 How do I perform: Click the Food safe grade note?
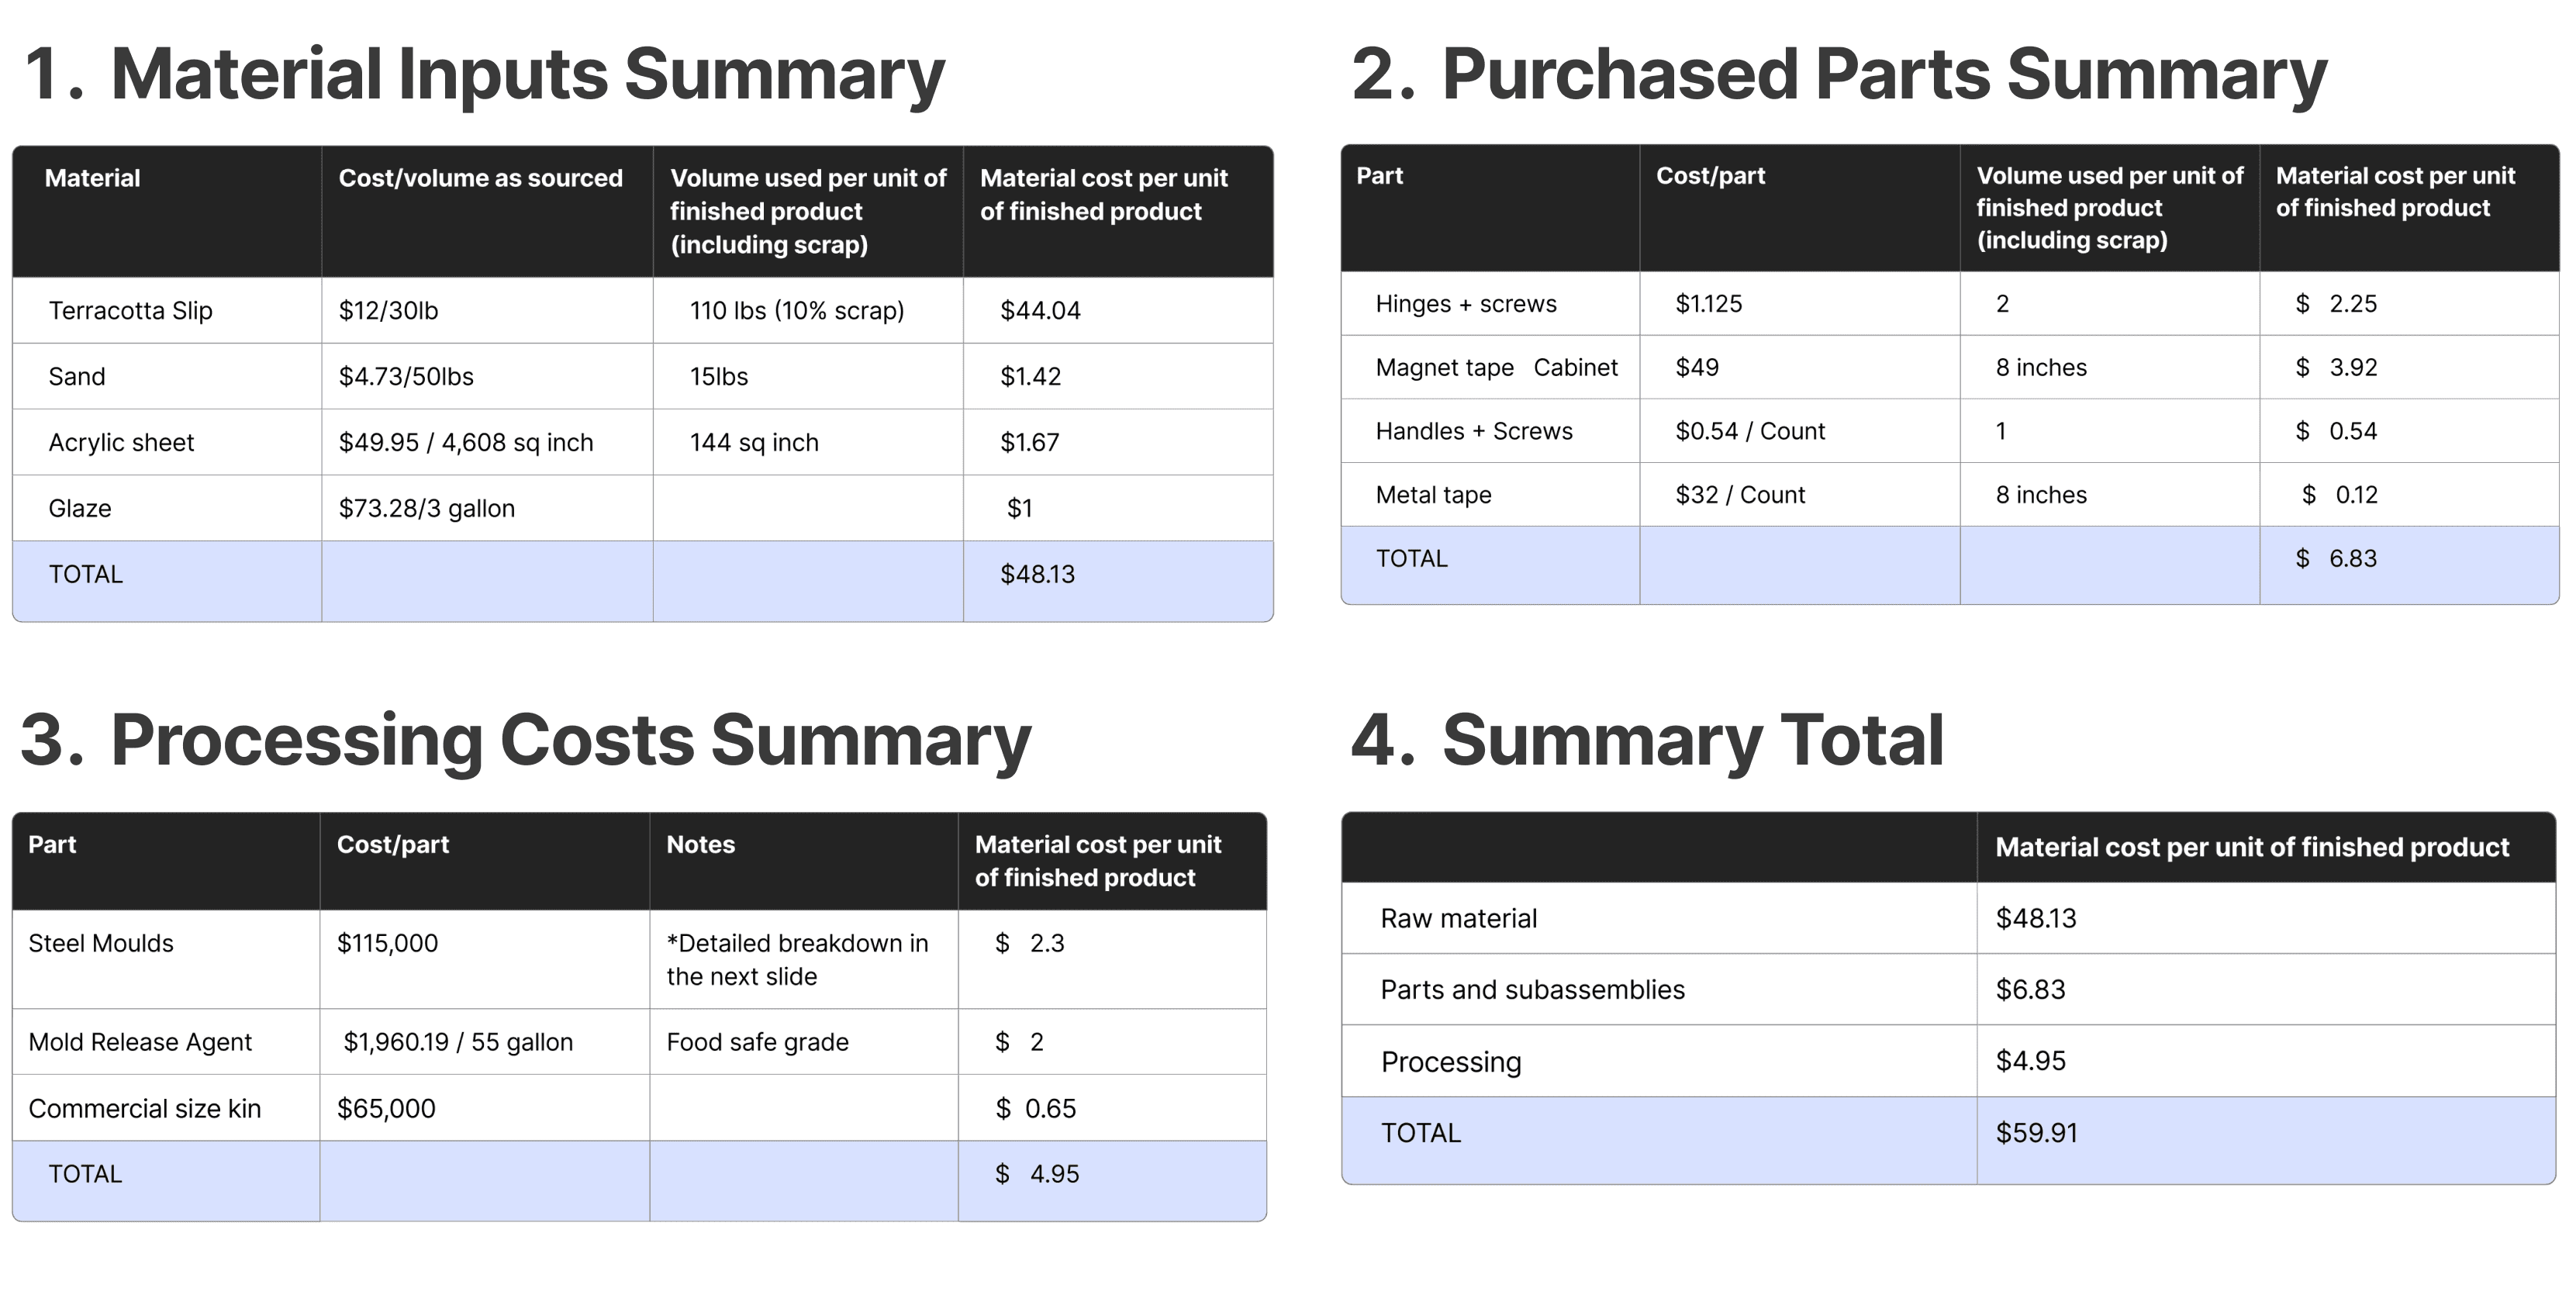point(757,1043)
